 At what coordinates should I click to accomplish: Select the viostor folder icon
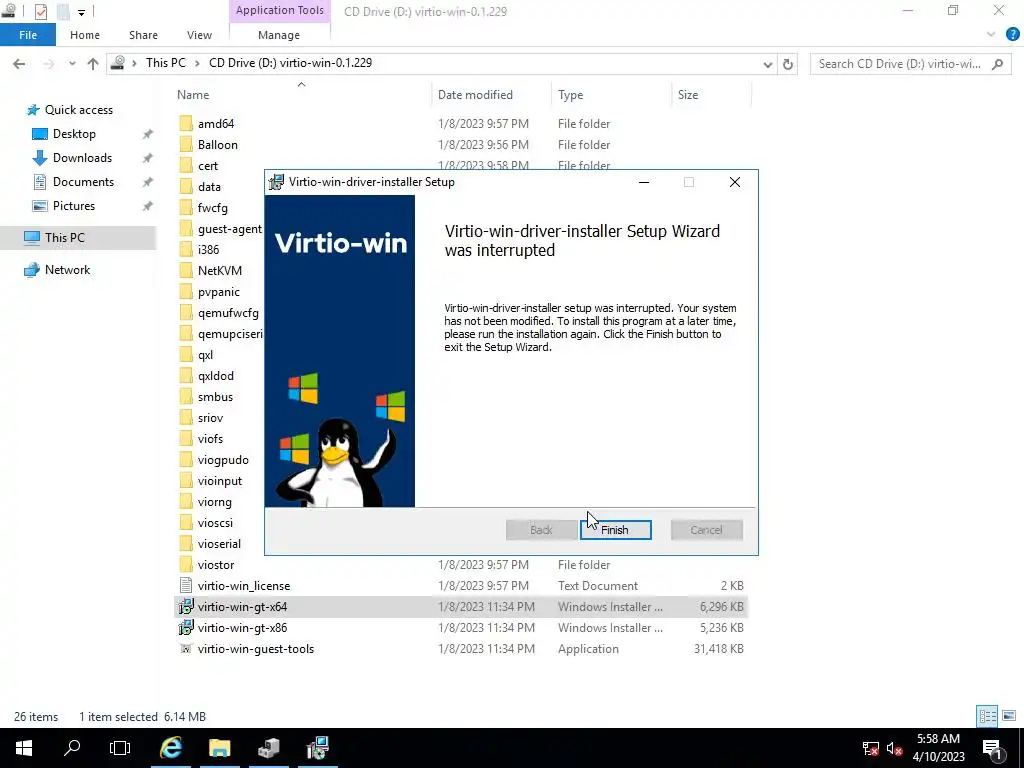[x=186, y=565]
